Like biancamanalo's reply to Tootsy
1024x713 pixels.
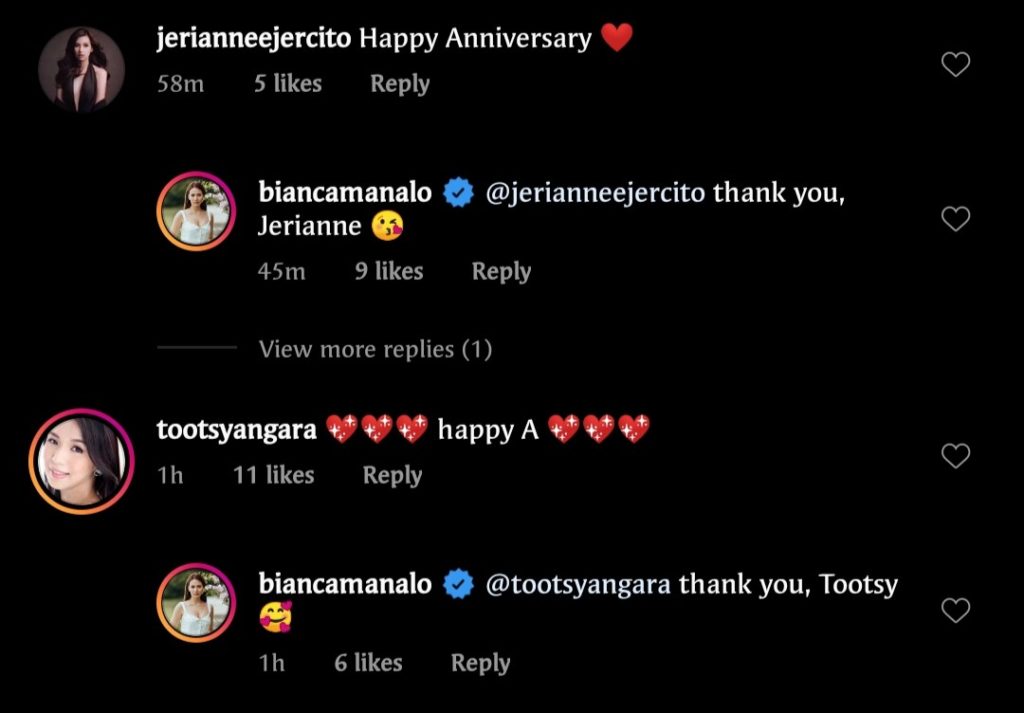[x=956, y=610]
